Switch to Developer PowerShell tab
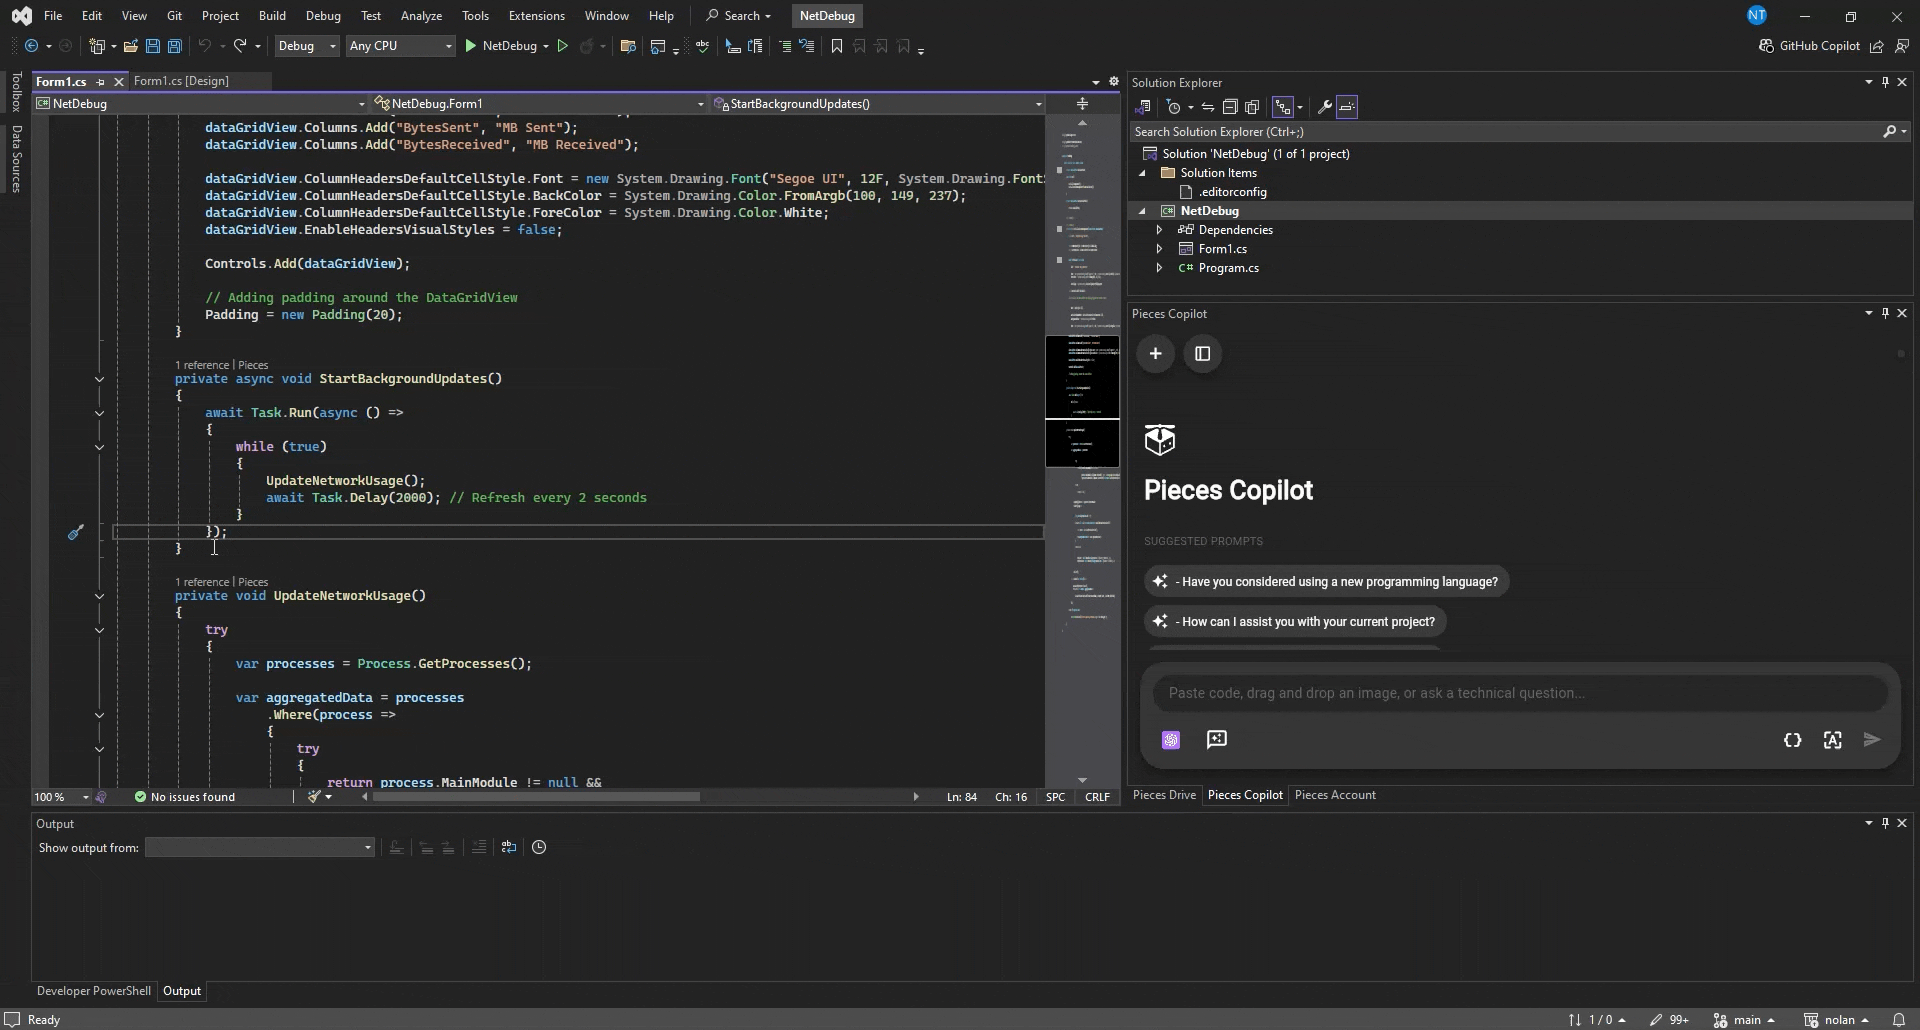1920x1030 pixels. 94,991
